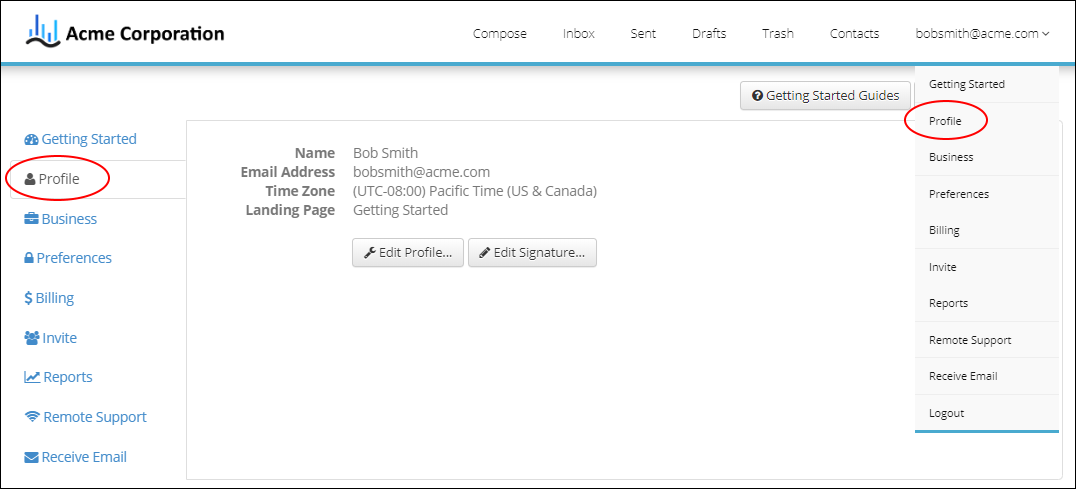Choose Logout in the account dropdown menu

coord(987,413)
